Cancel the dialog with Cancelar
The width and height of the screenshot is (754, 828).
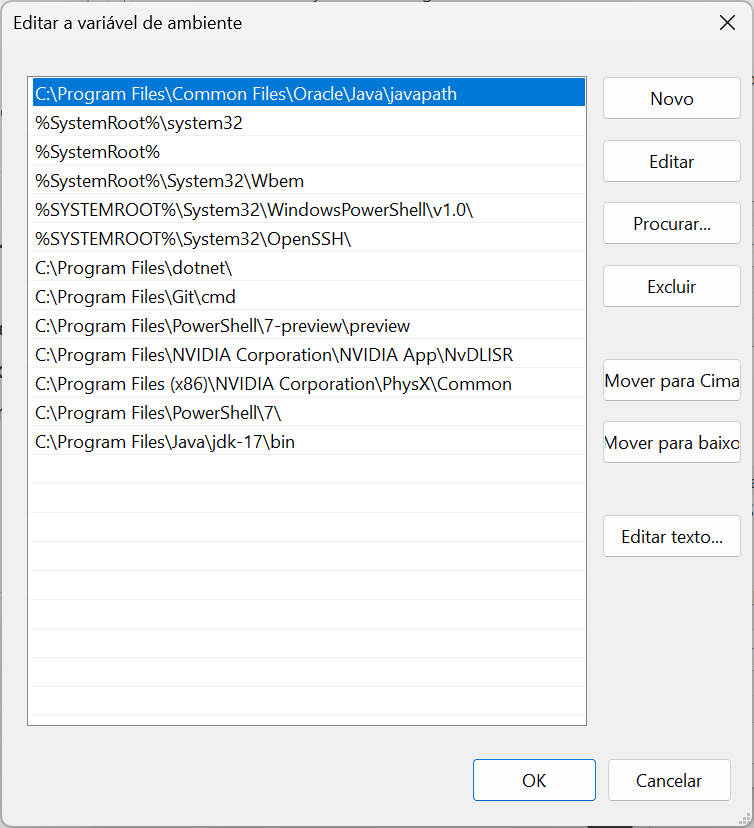[668, 781]
